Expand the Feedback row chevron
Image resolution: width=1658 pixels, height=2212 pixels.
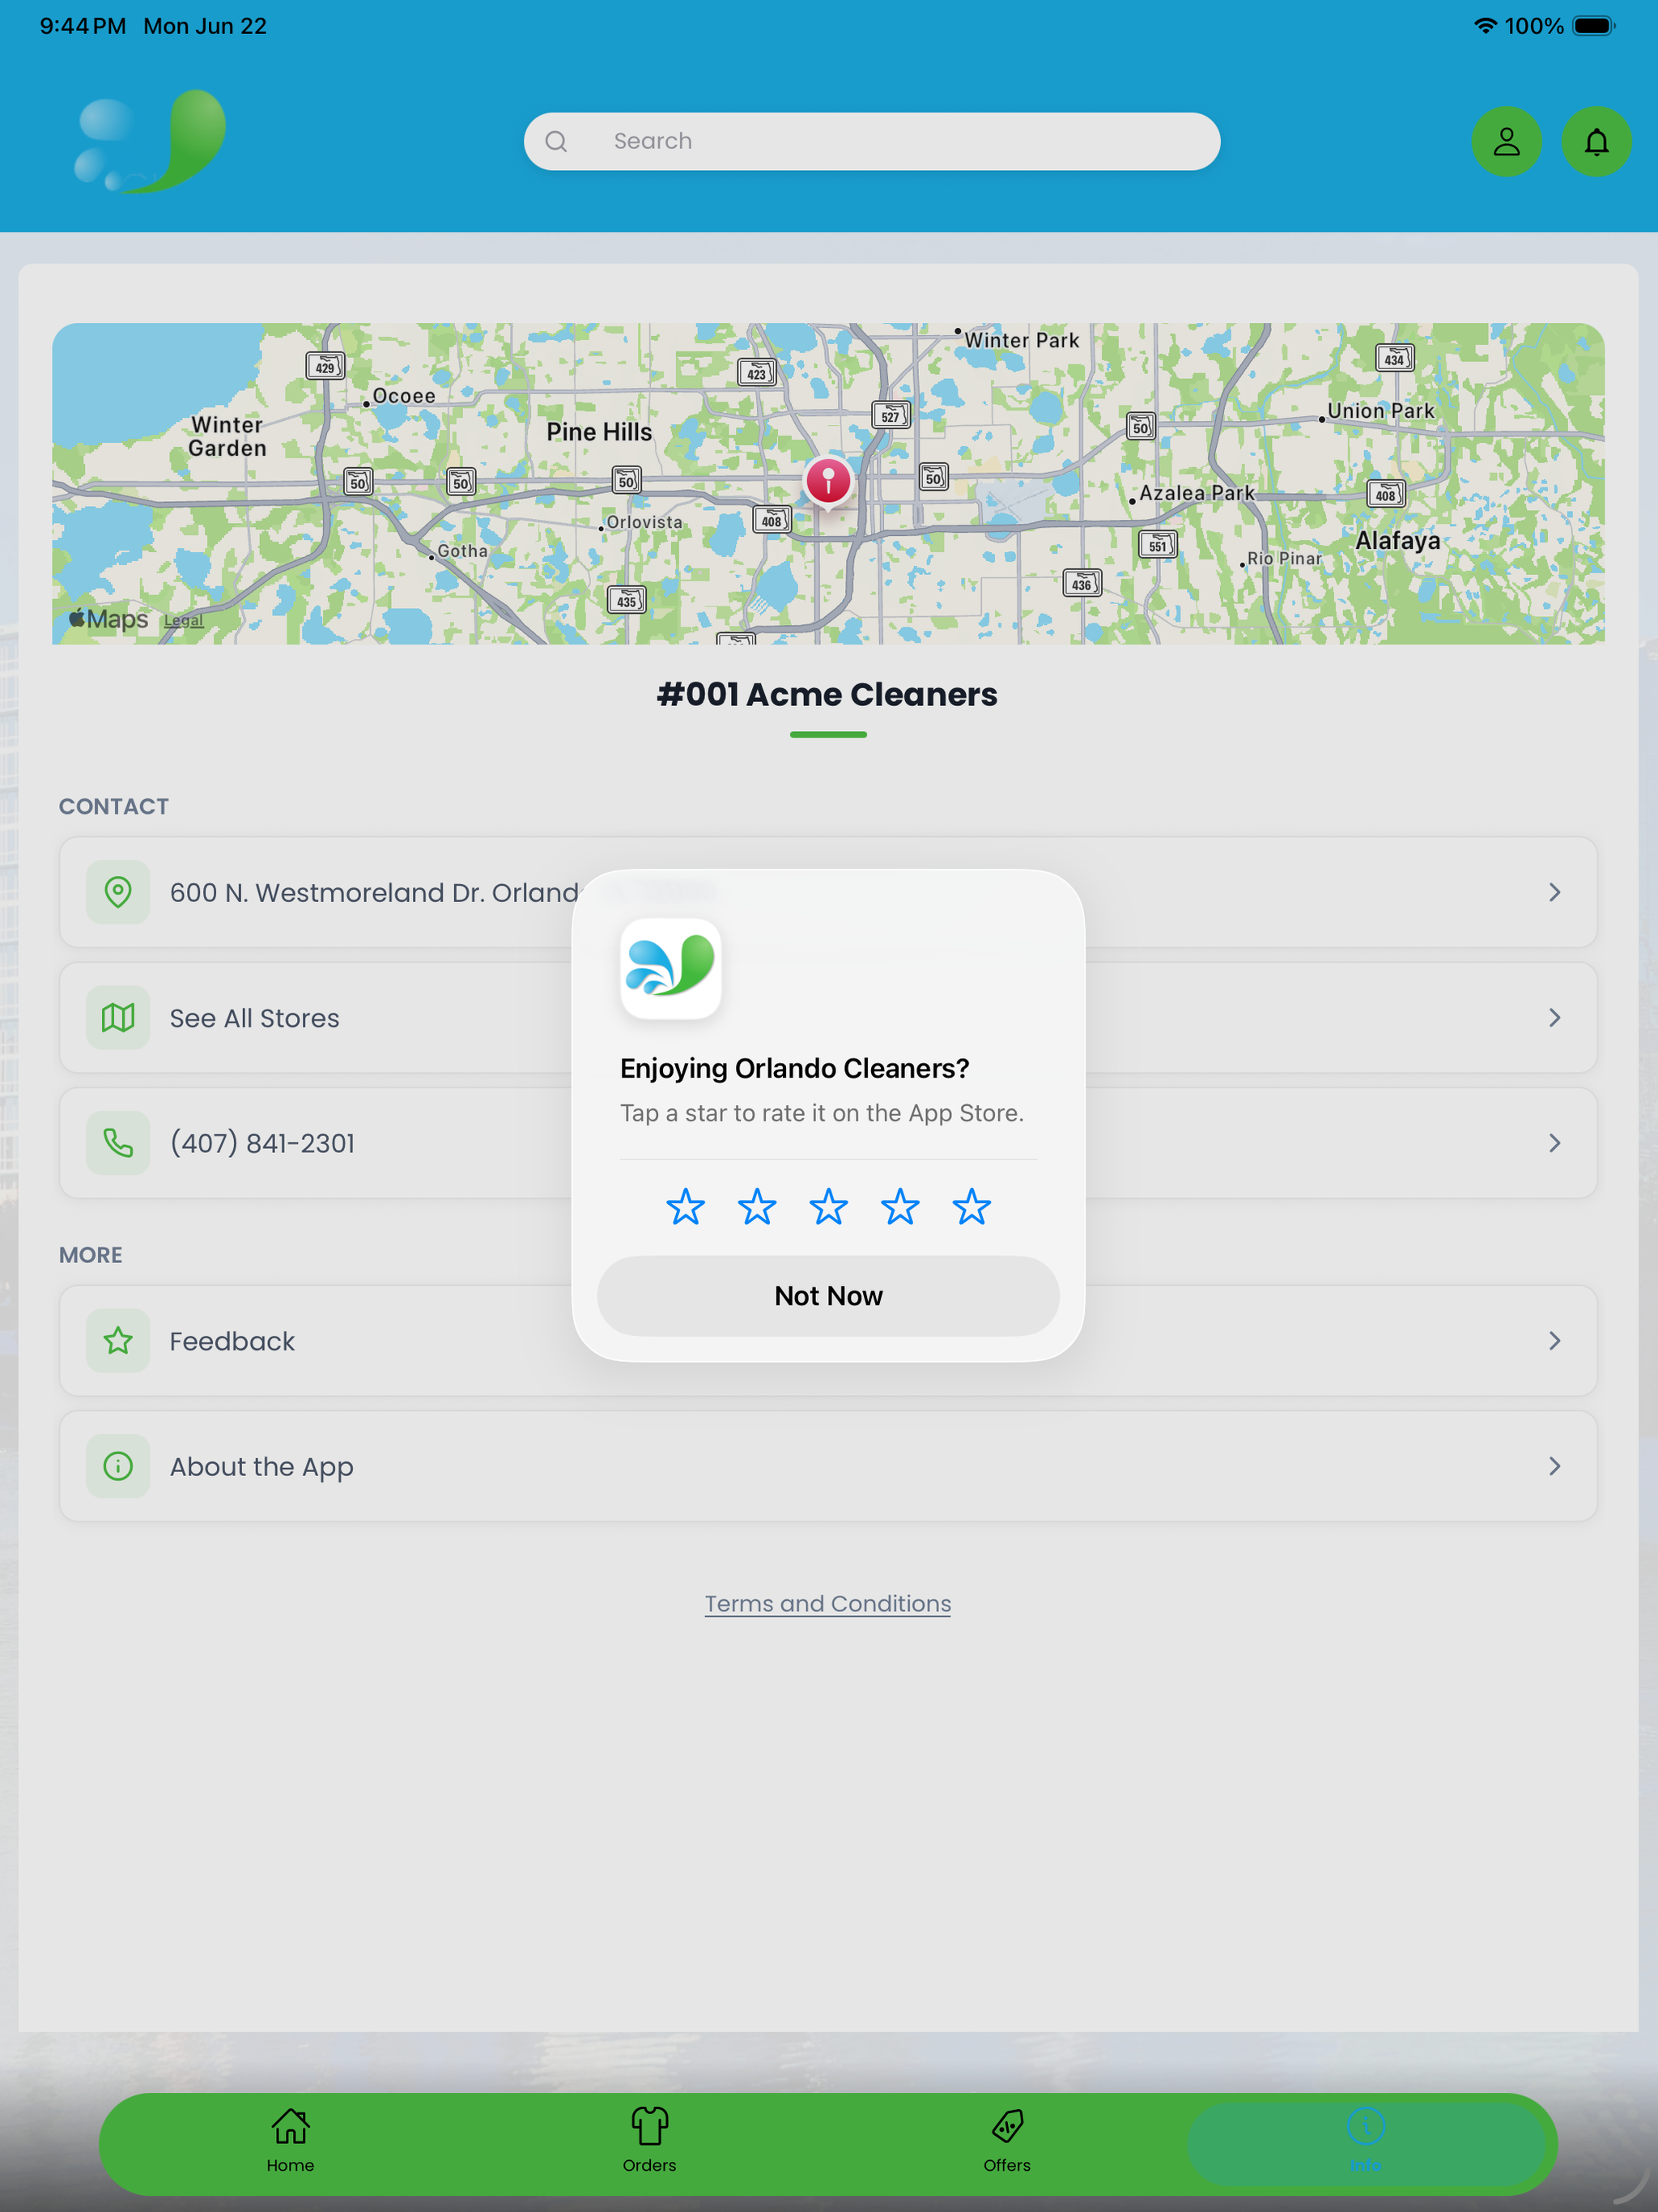1554,1341
